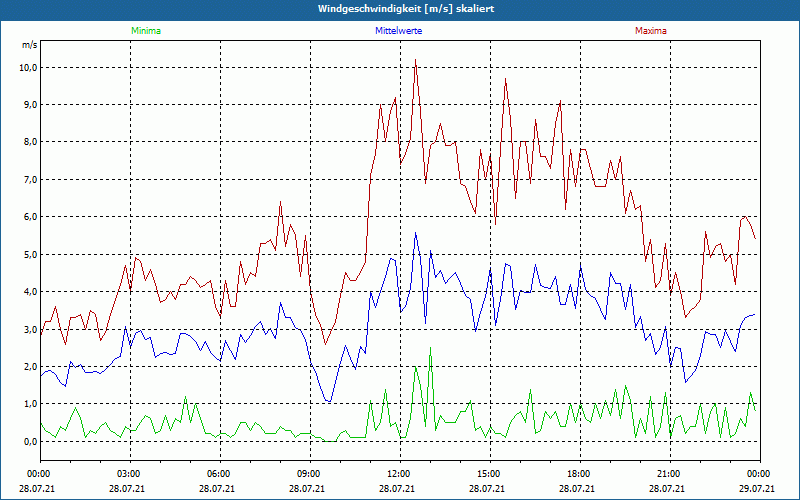The height and width of the screenshot is (500, 800).
Task: Click the red maxima peak above 10,0
Action: (x=416, y=60)
